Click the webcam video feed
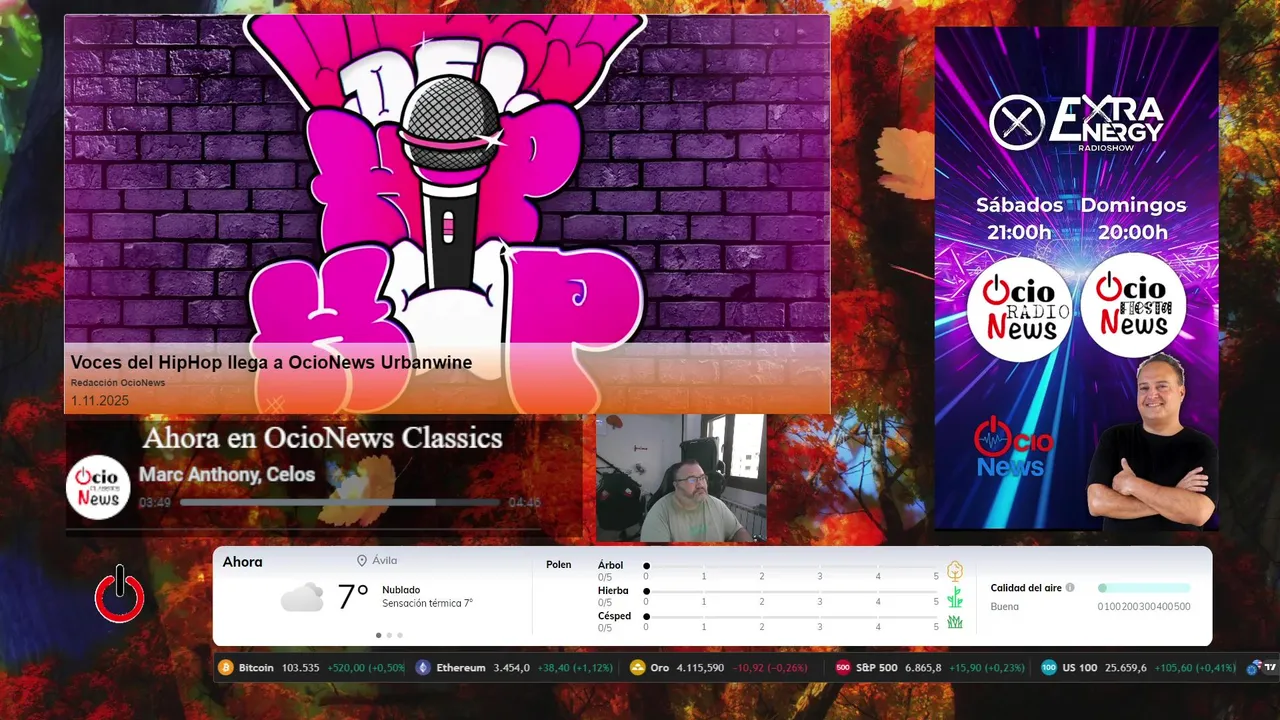Viewport: 1280px width, 720px height. [681, 478]
